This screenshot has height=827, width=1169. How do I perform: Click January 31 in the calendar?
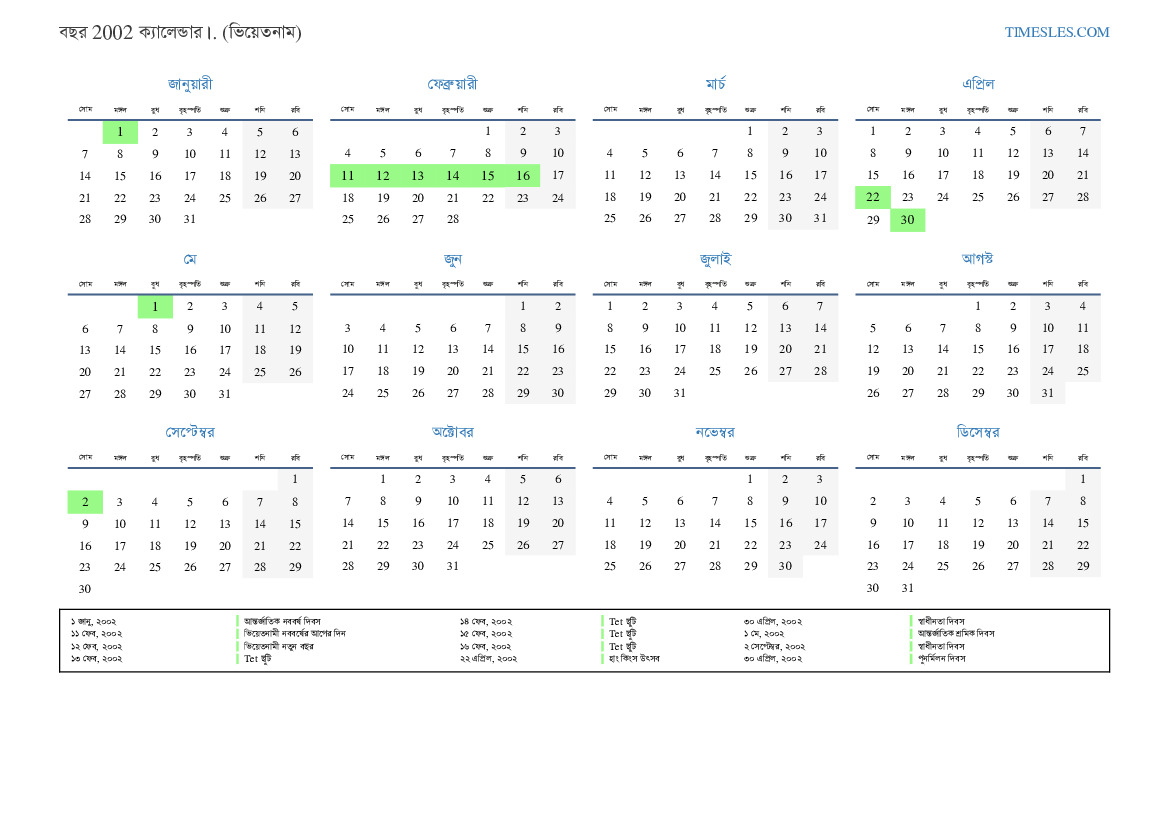point(190,219)
